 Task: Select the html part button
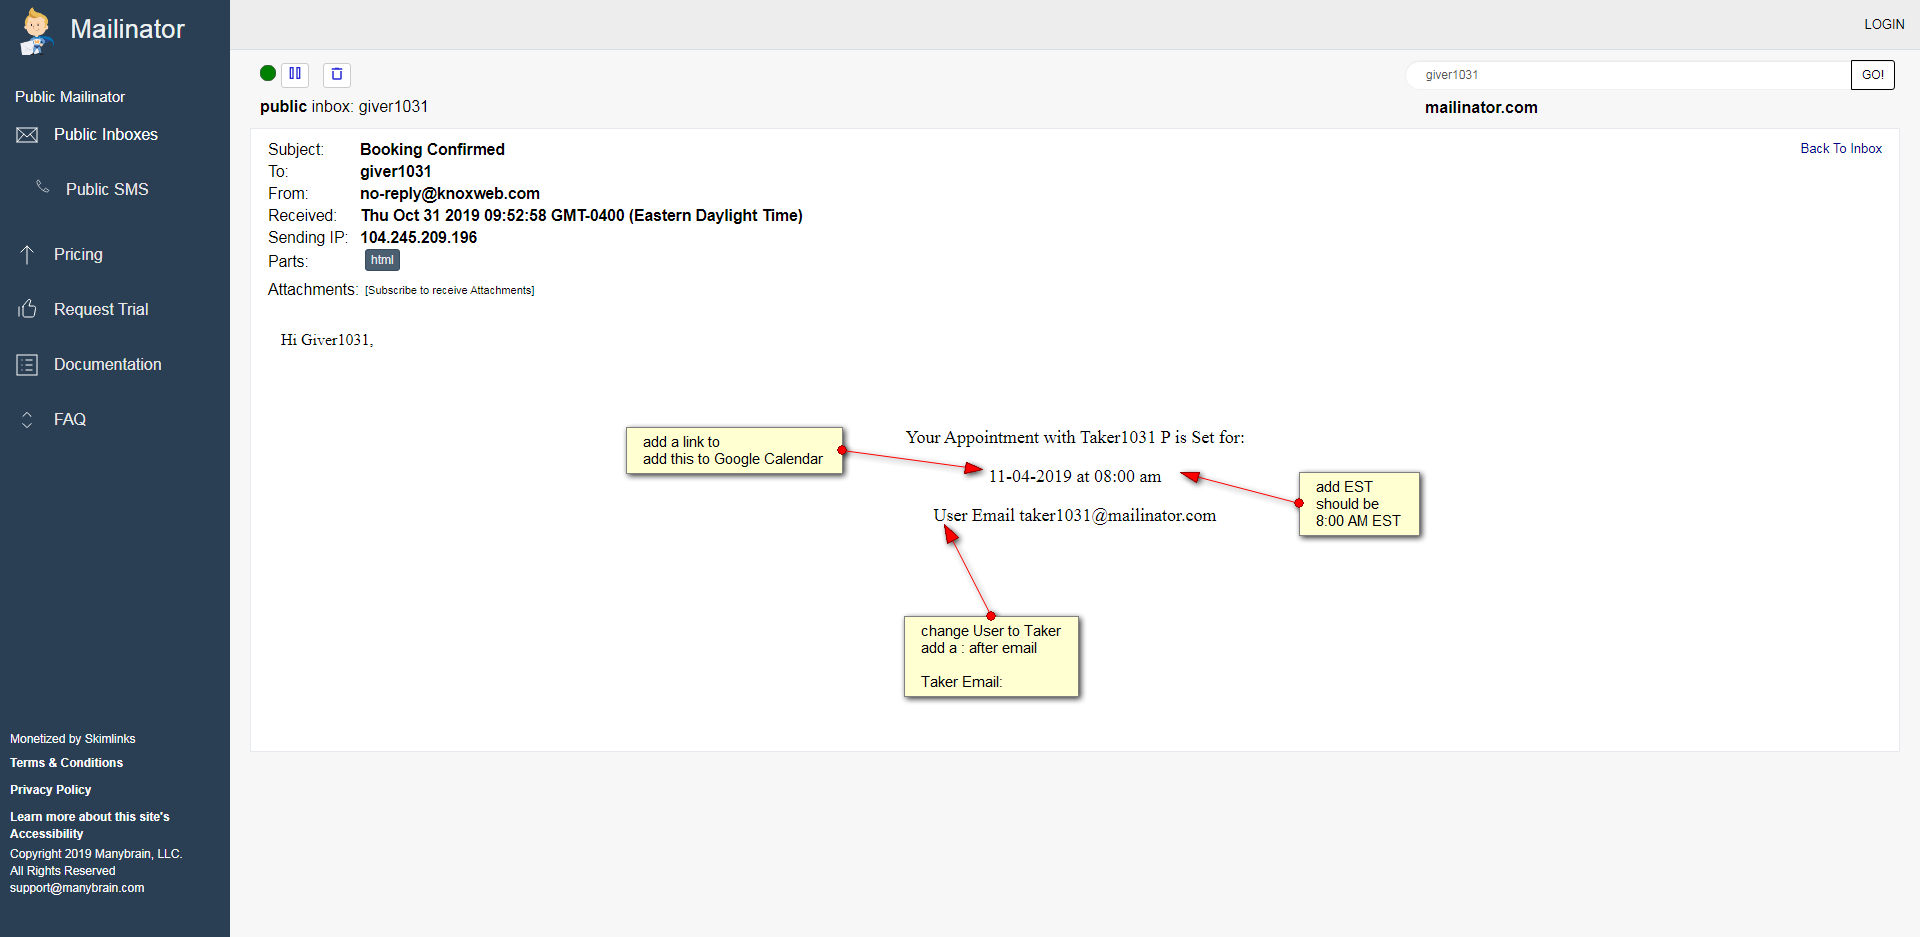tap(382, 260)
